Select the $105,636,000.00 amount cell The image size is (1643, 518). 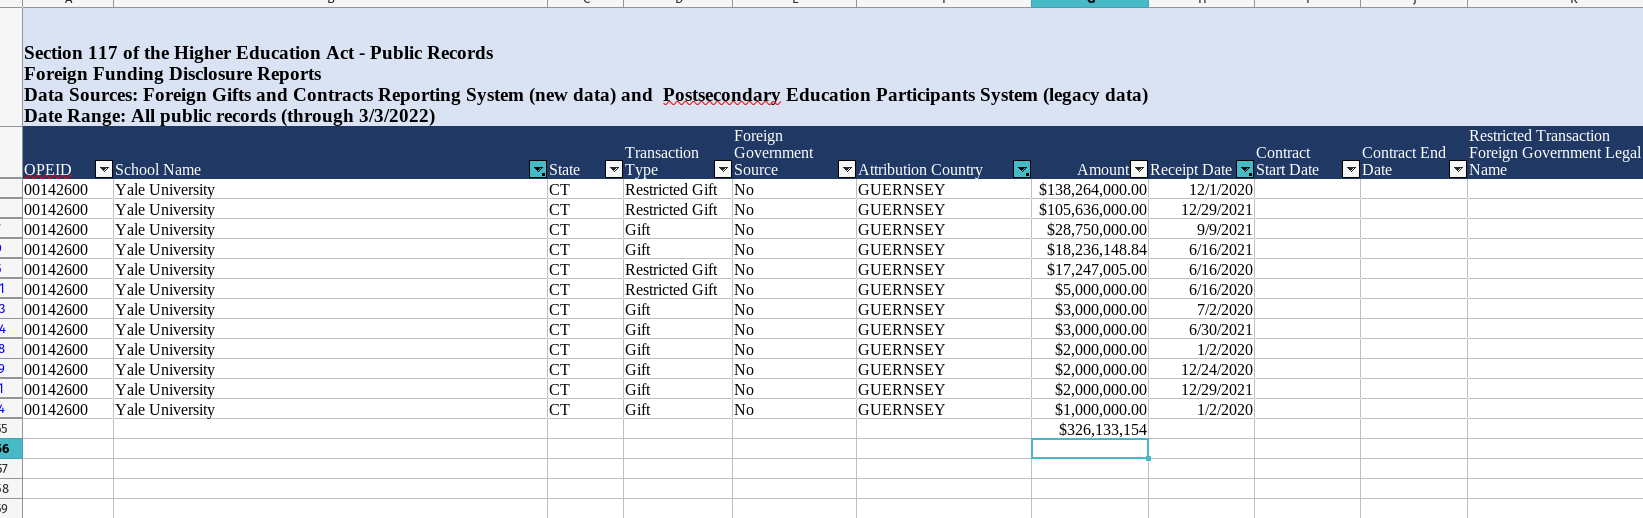[x=1090, y=209]
